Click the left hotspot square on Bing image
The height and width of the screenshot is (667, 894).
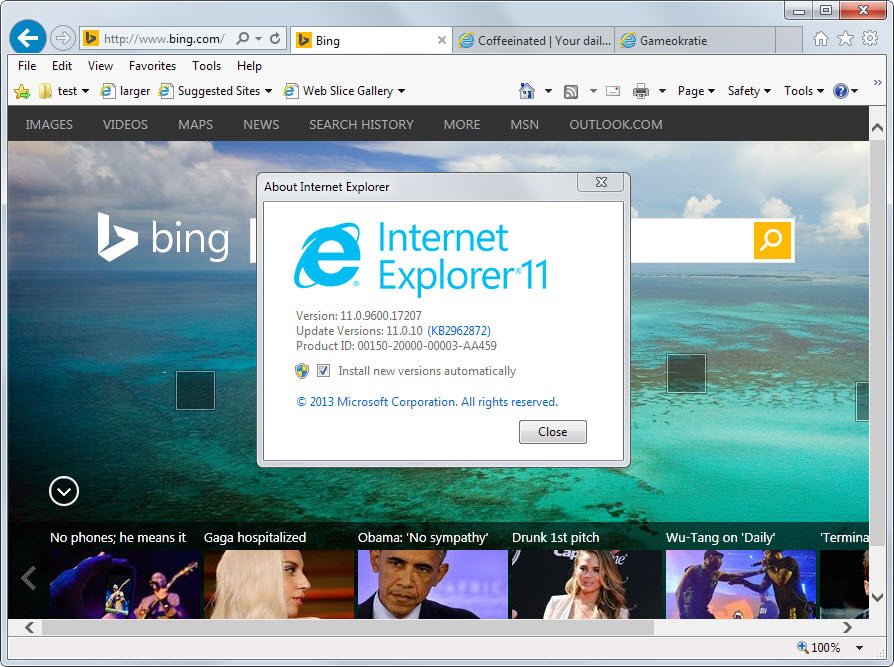click(196, 391)
